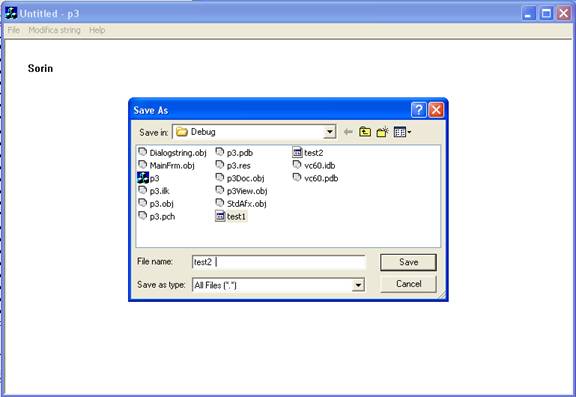Close the Save As dialog
The height and width of the screenshot is (397, 576).
[x=436, y=109]
